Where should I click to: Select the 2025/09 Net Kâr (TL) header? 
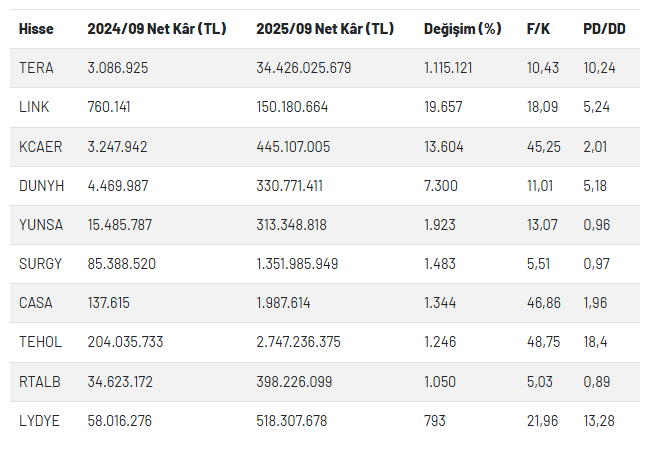tap(325, 29)
